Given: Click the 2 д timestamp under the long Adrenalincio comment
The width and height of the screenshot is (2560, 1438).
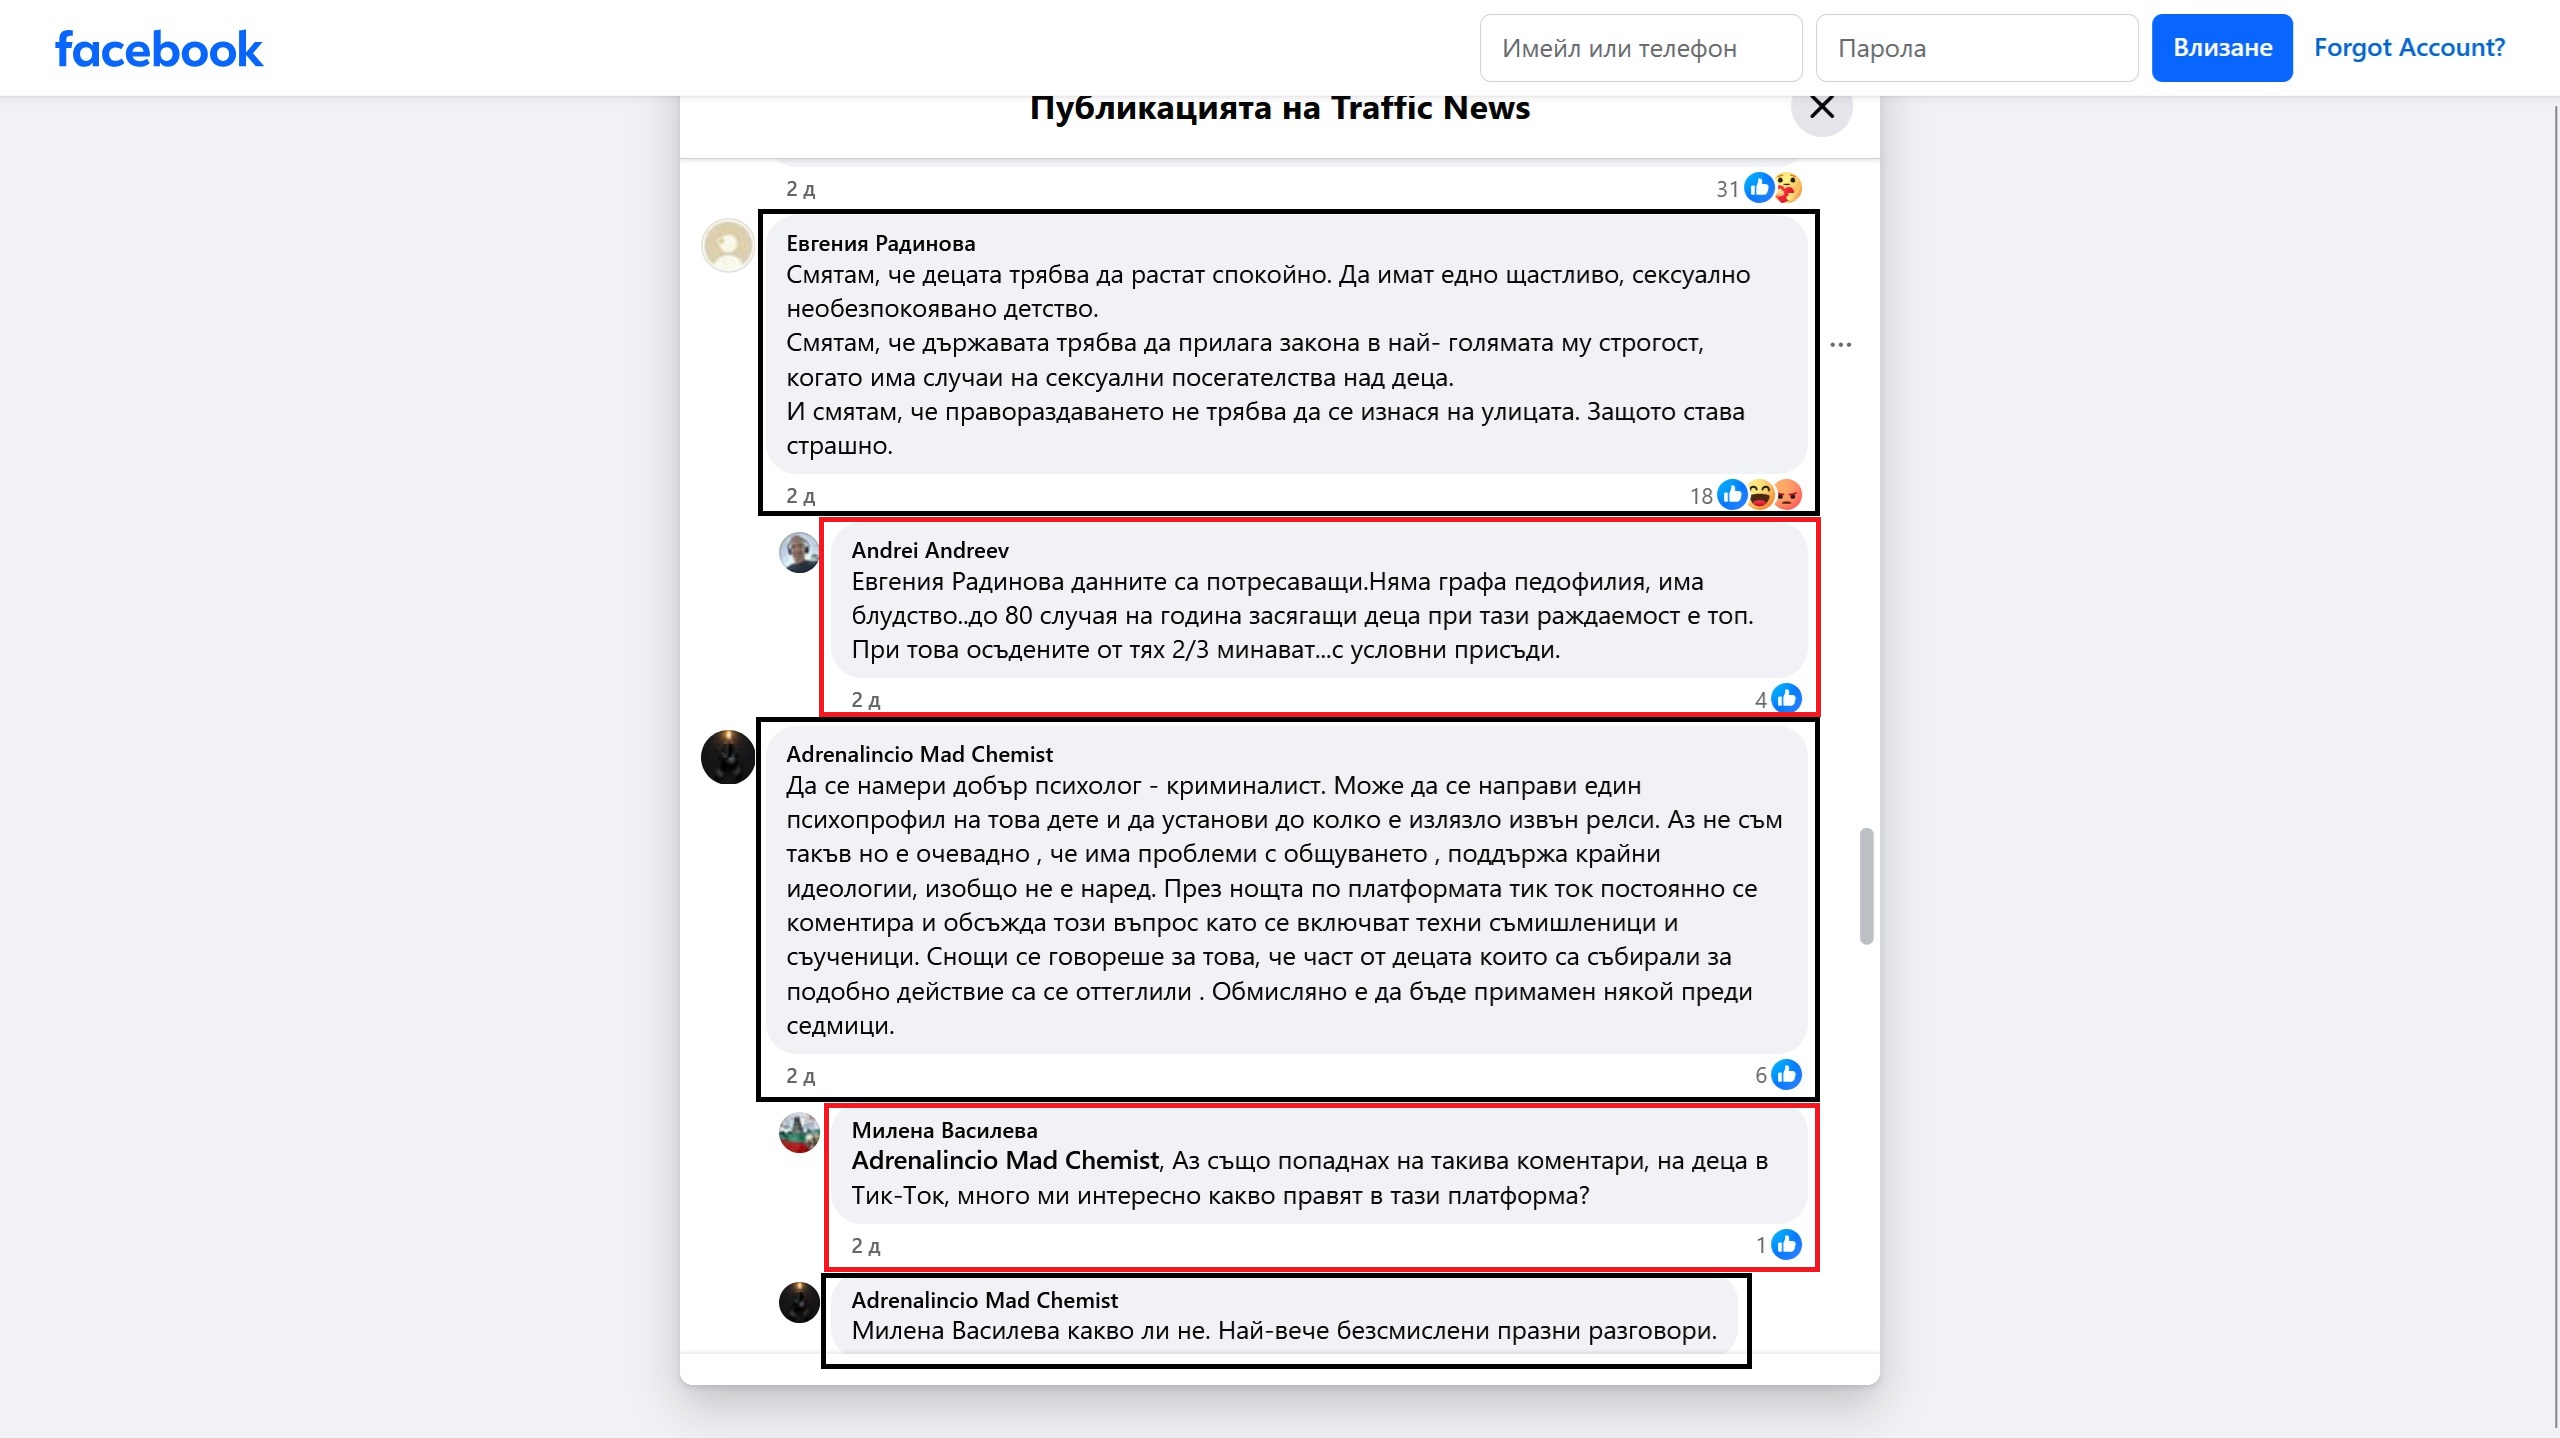Looking at the screenshot, I should pos(800,1076).
